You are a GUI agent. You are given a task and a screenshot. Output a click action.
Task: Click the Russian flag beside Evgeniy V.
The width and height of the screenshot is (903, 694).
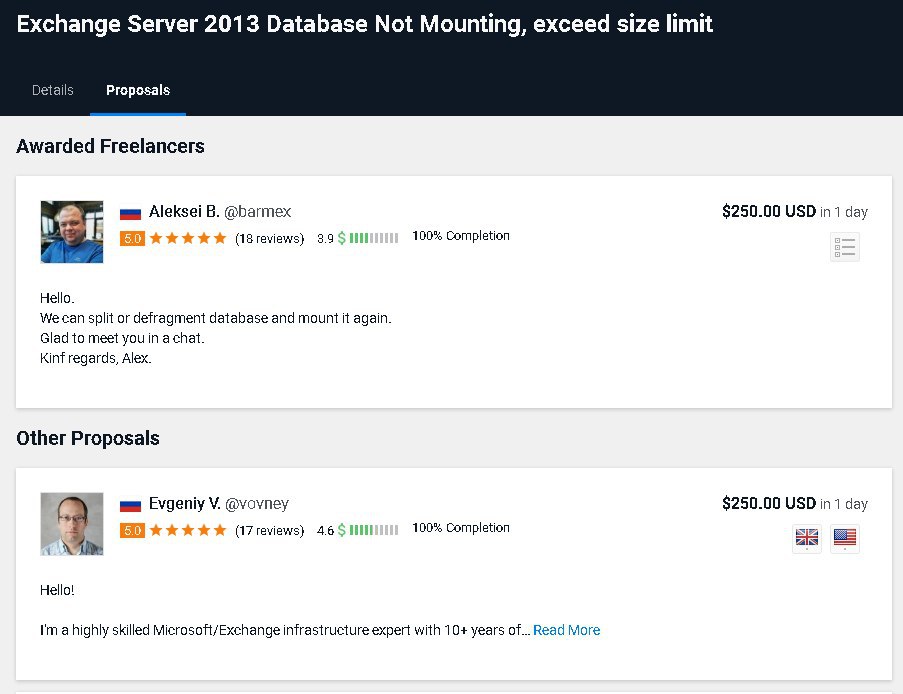click(x=130, y=505)
